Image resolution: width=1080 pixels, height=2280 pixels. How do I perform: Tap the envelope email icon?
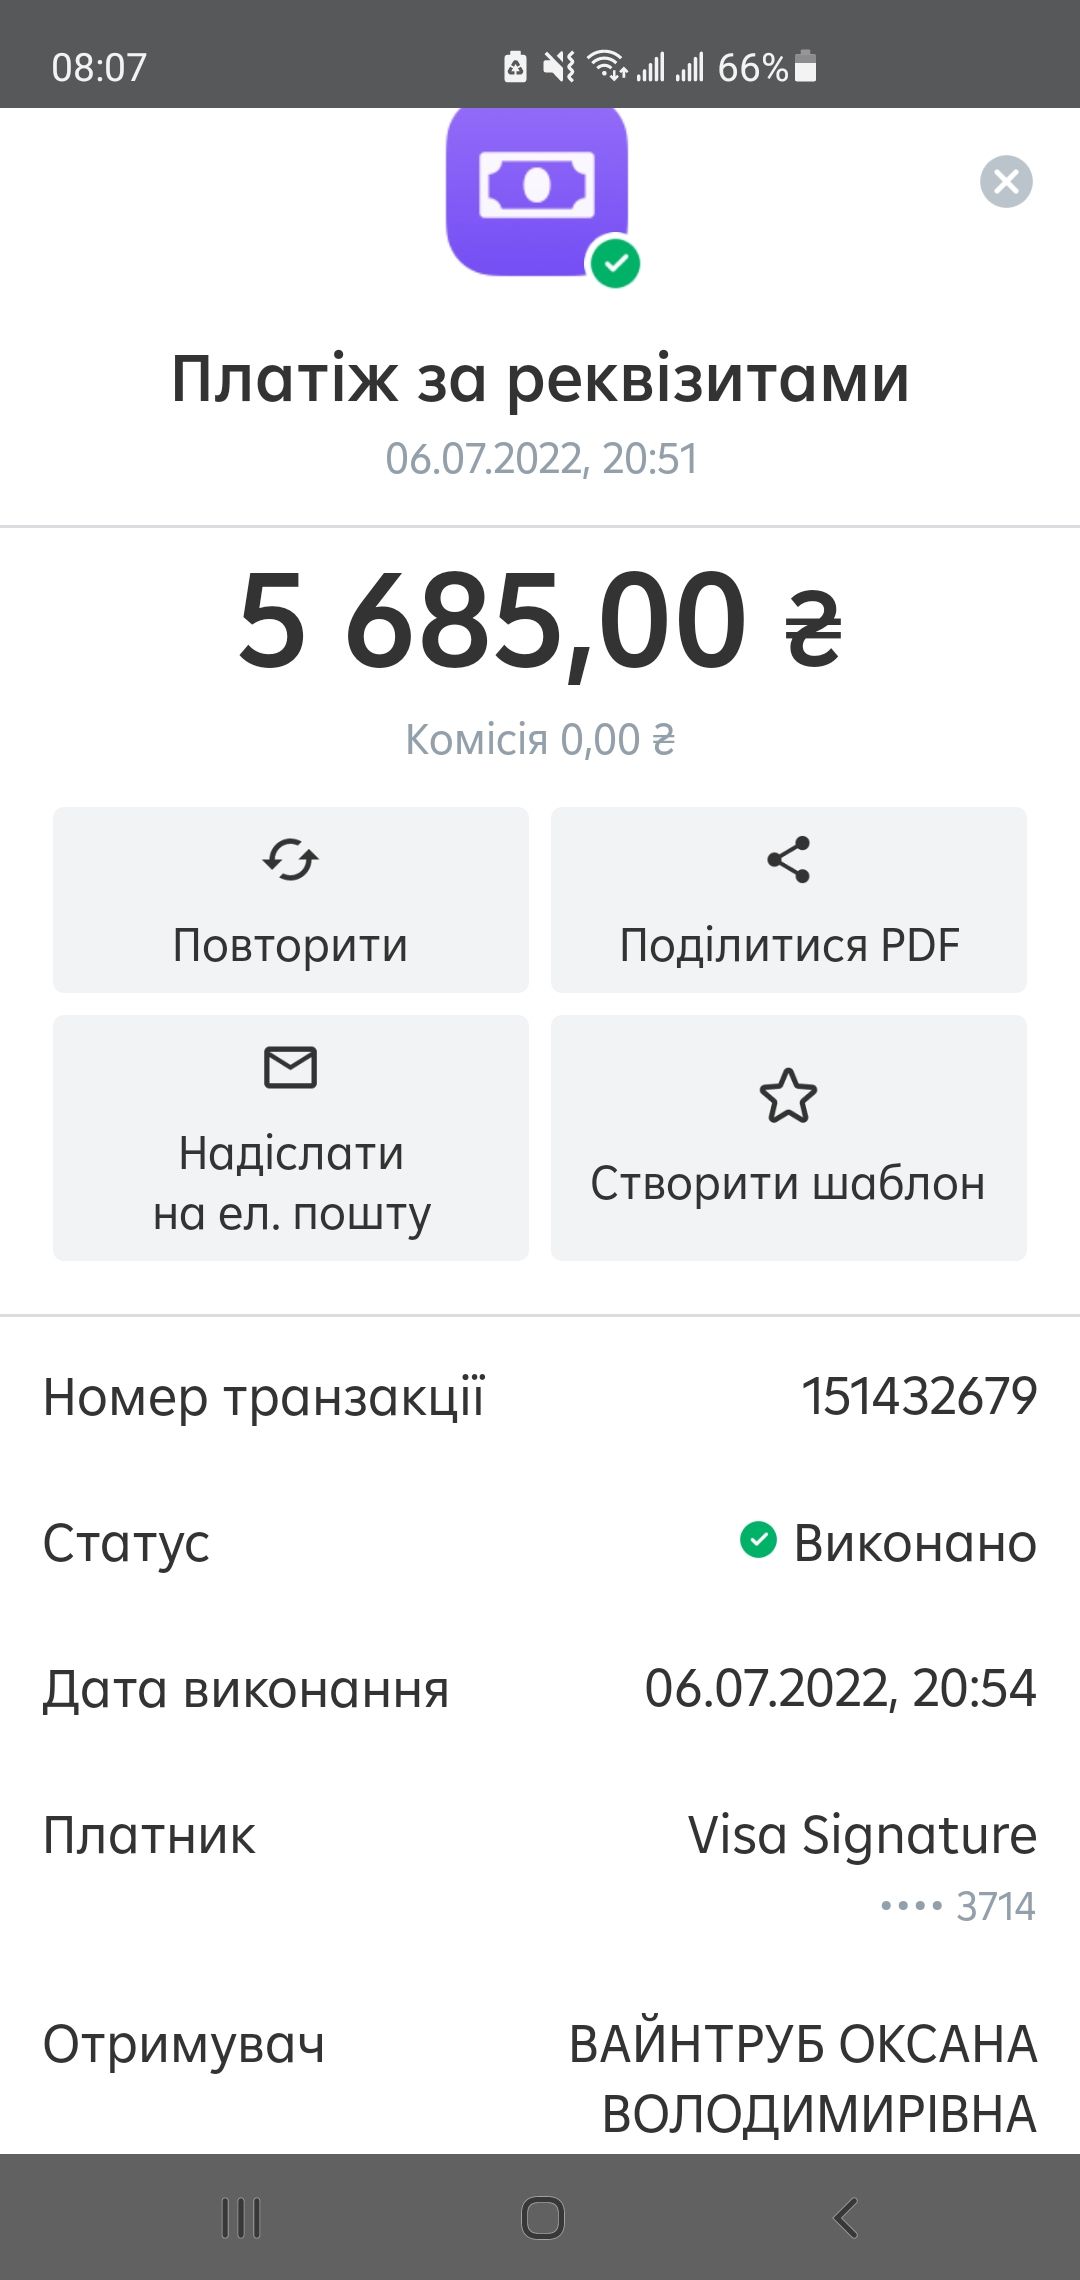pos(290,1067)
